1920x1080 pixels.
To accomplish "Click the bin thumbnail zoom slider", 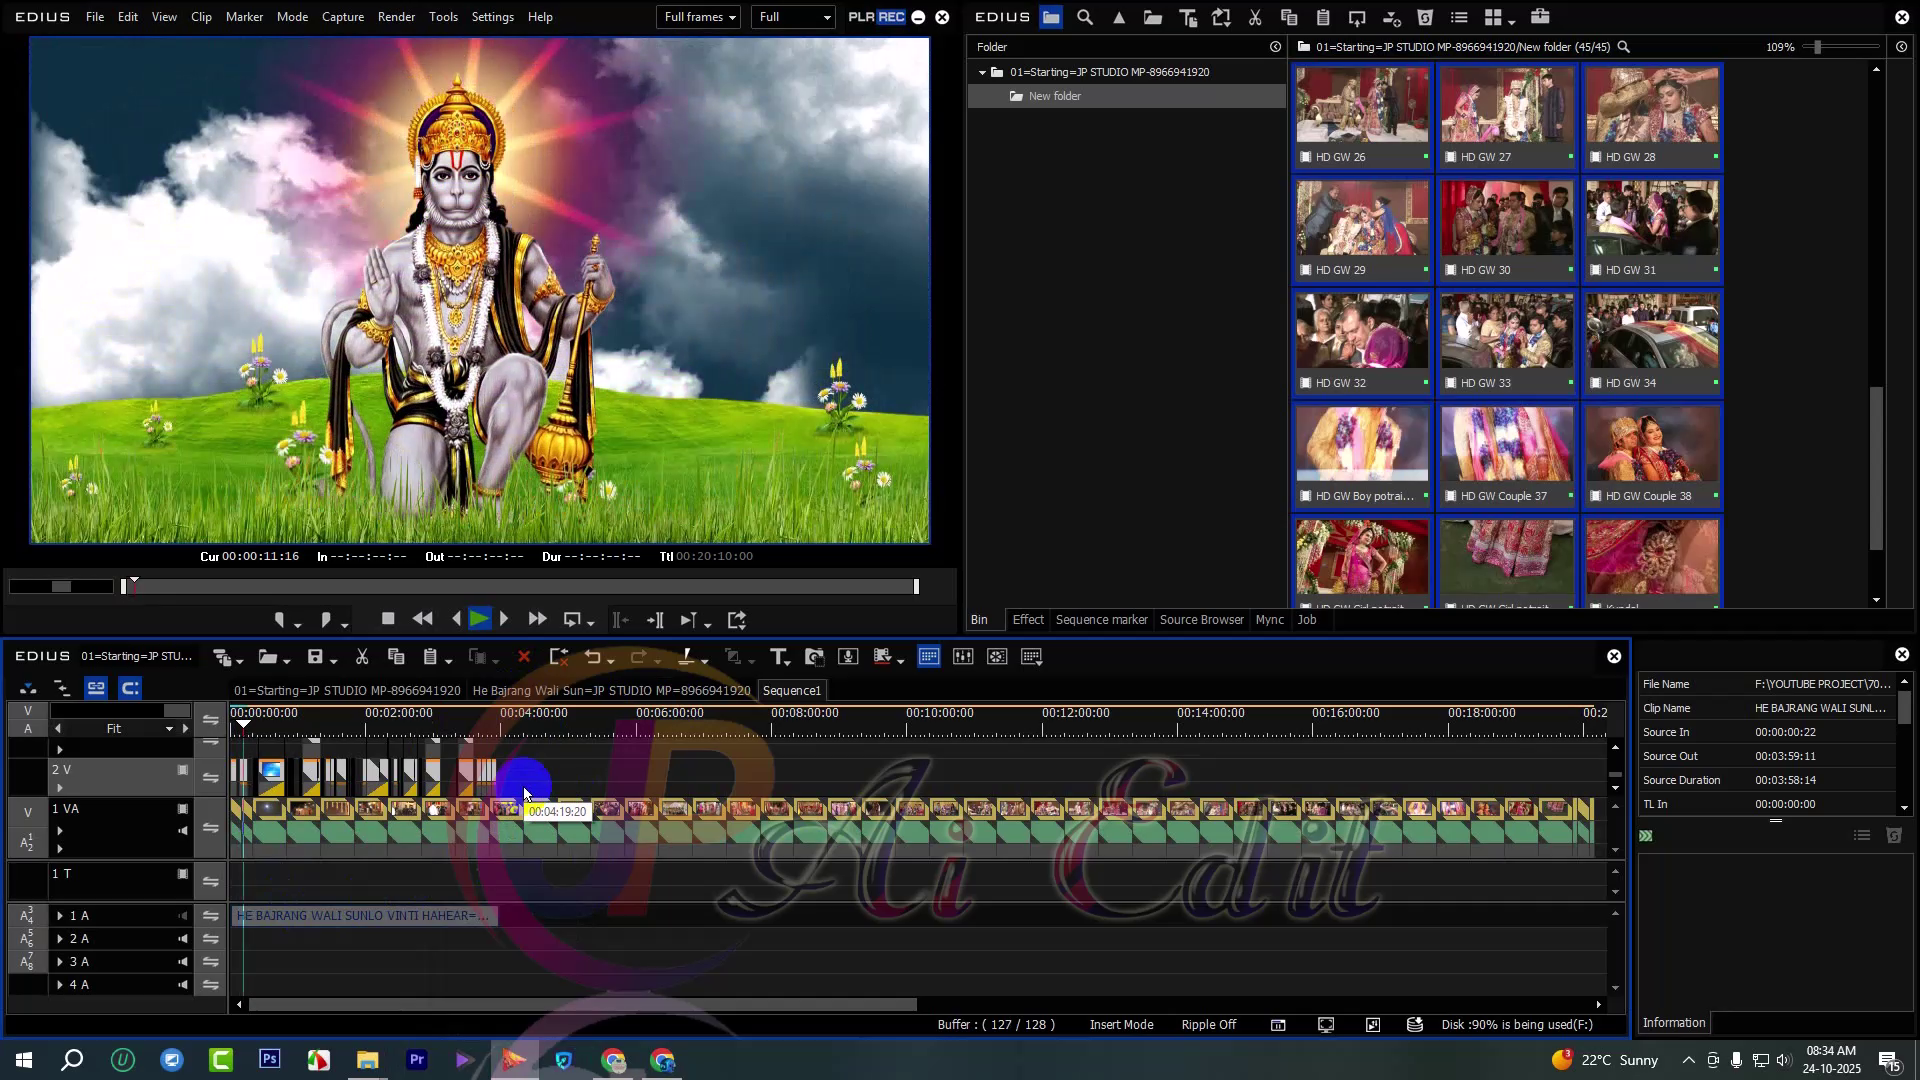I will 1818,47.
